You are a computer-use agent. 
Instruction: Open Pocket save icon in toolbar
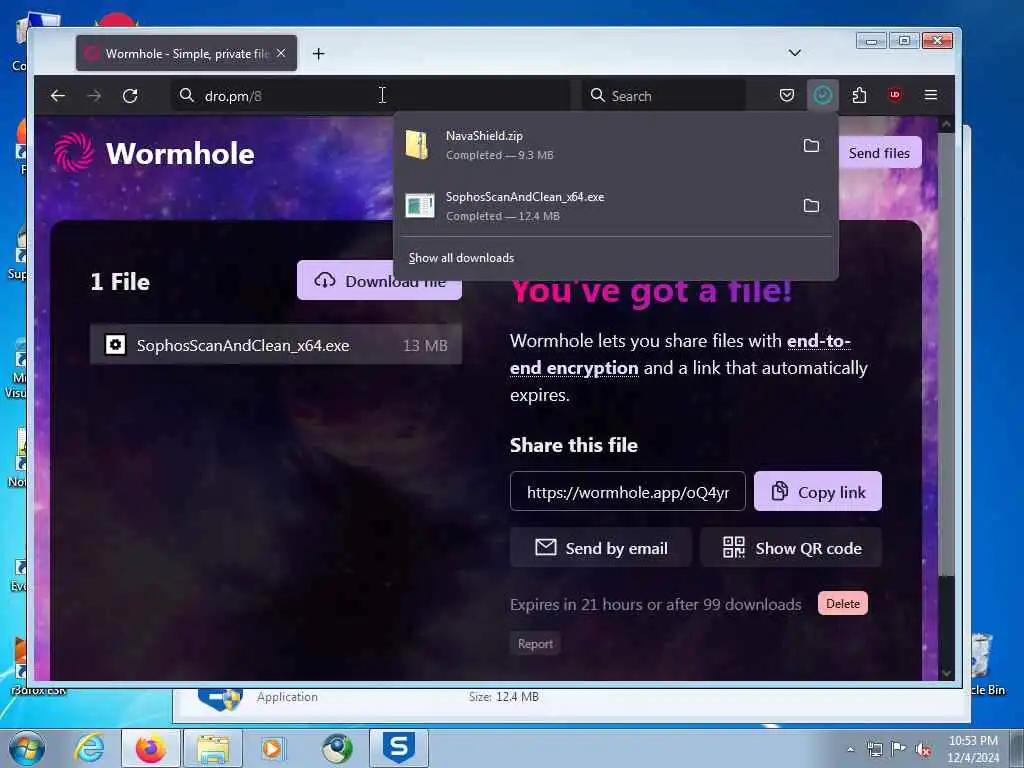click(787, 95)
